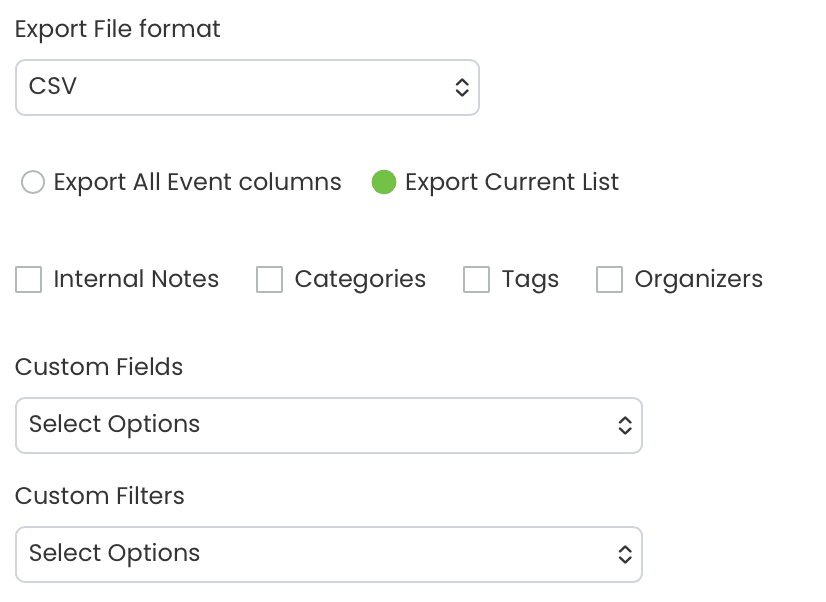This screenshot has width=826, height=602.
Task: Click the Internal Notes label text
Action: pyautogui.click(x=136, y=280)
